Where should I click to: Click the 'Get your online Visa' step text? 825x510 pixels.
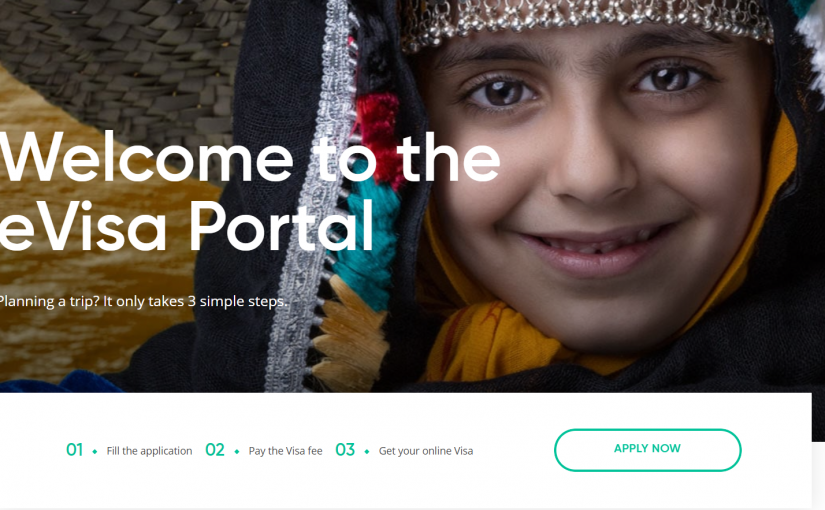pyautogui.click(x=426, y=451)
